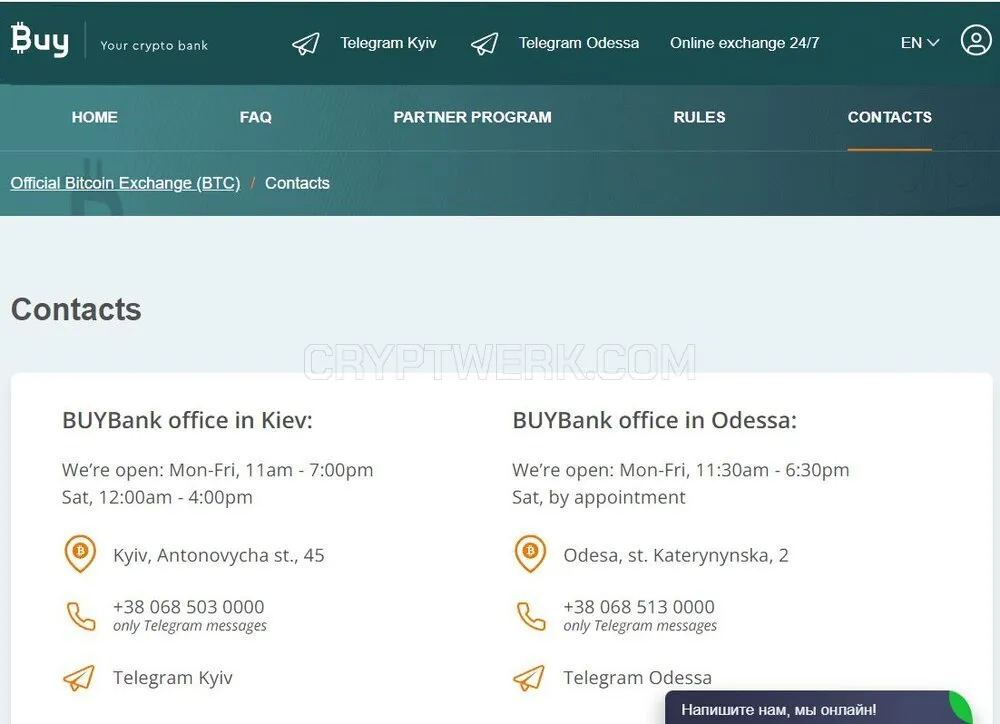
Task: Click the Contacts page heading
Action: pos(76,309)
